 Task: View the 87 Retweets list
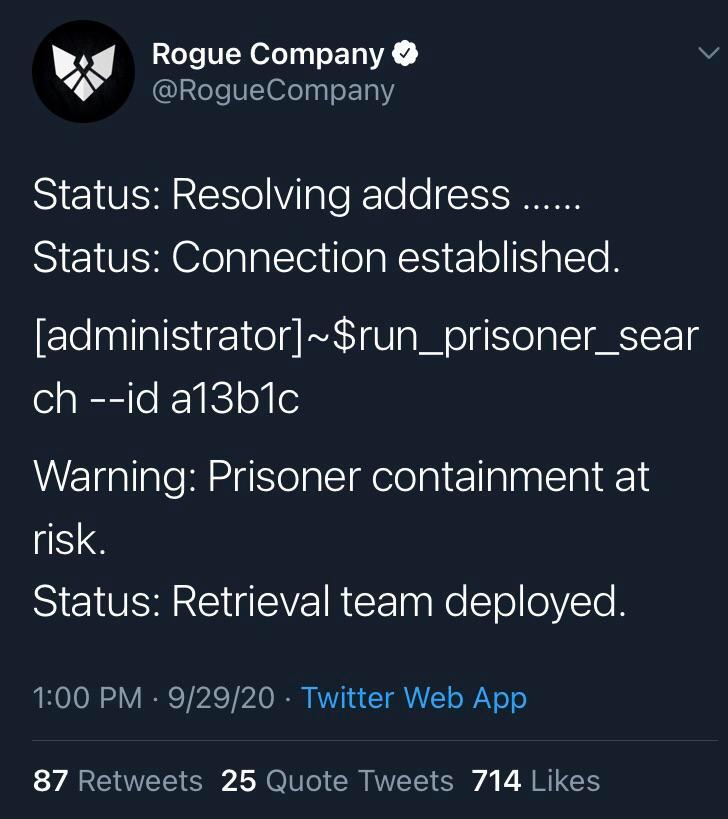click(x=117, y=780)
